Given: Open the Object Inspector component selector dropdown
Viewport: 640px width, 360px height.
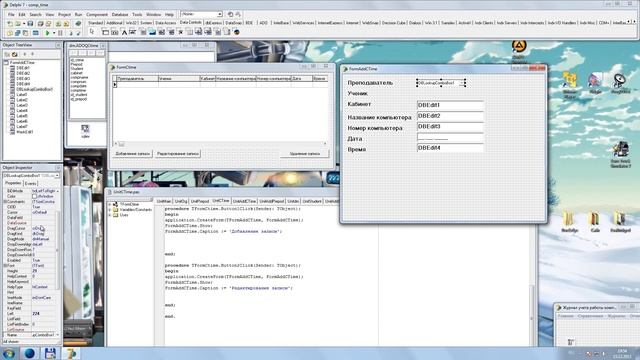Looking at the screenshot, I should click(x=57, y=176).
